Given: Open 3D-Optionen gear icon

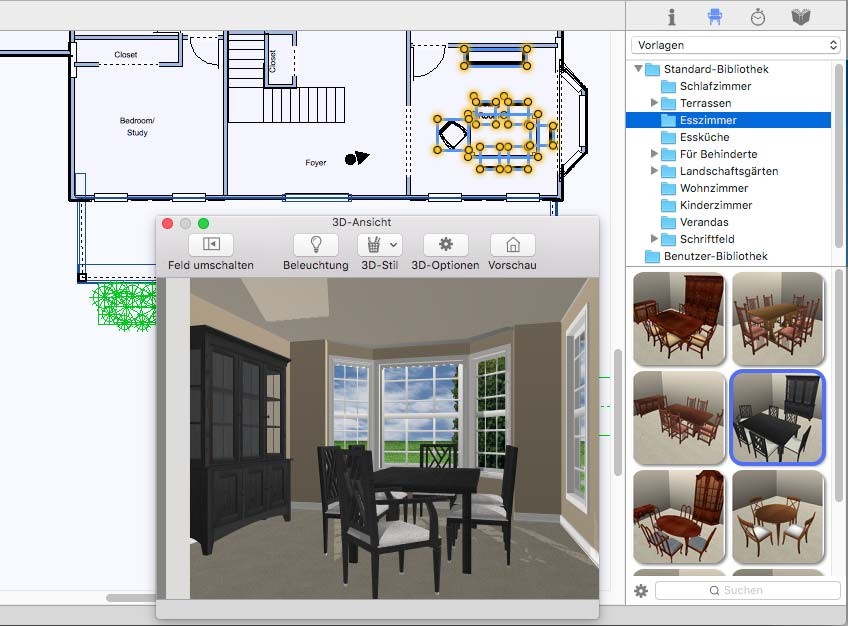Looking at the screenshot, I should coord(446,244).
